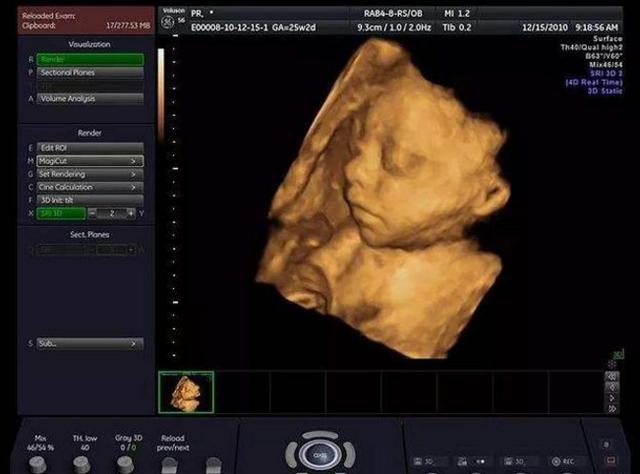Select the fetal face clipboard thumbnail
This screenshot has width=640, height=474.
186,392
